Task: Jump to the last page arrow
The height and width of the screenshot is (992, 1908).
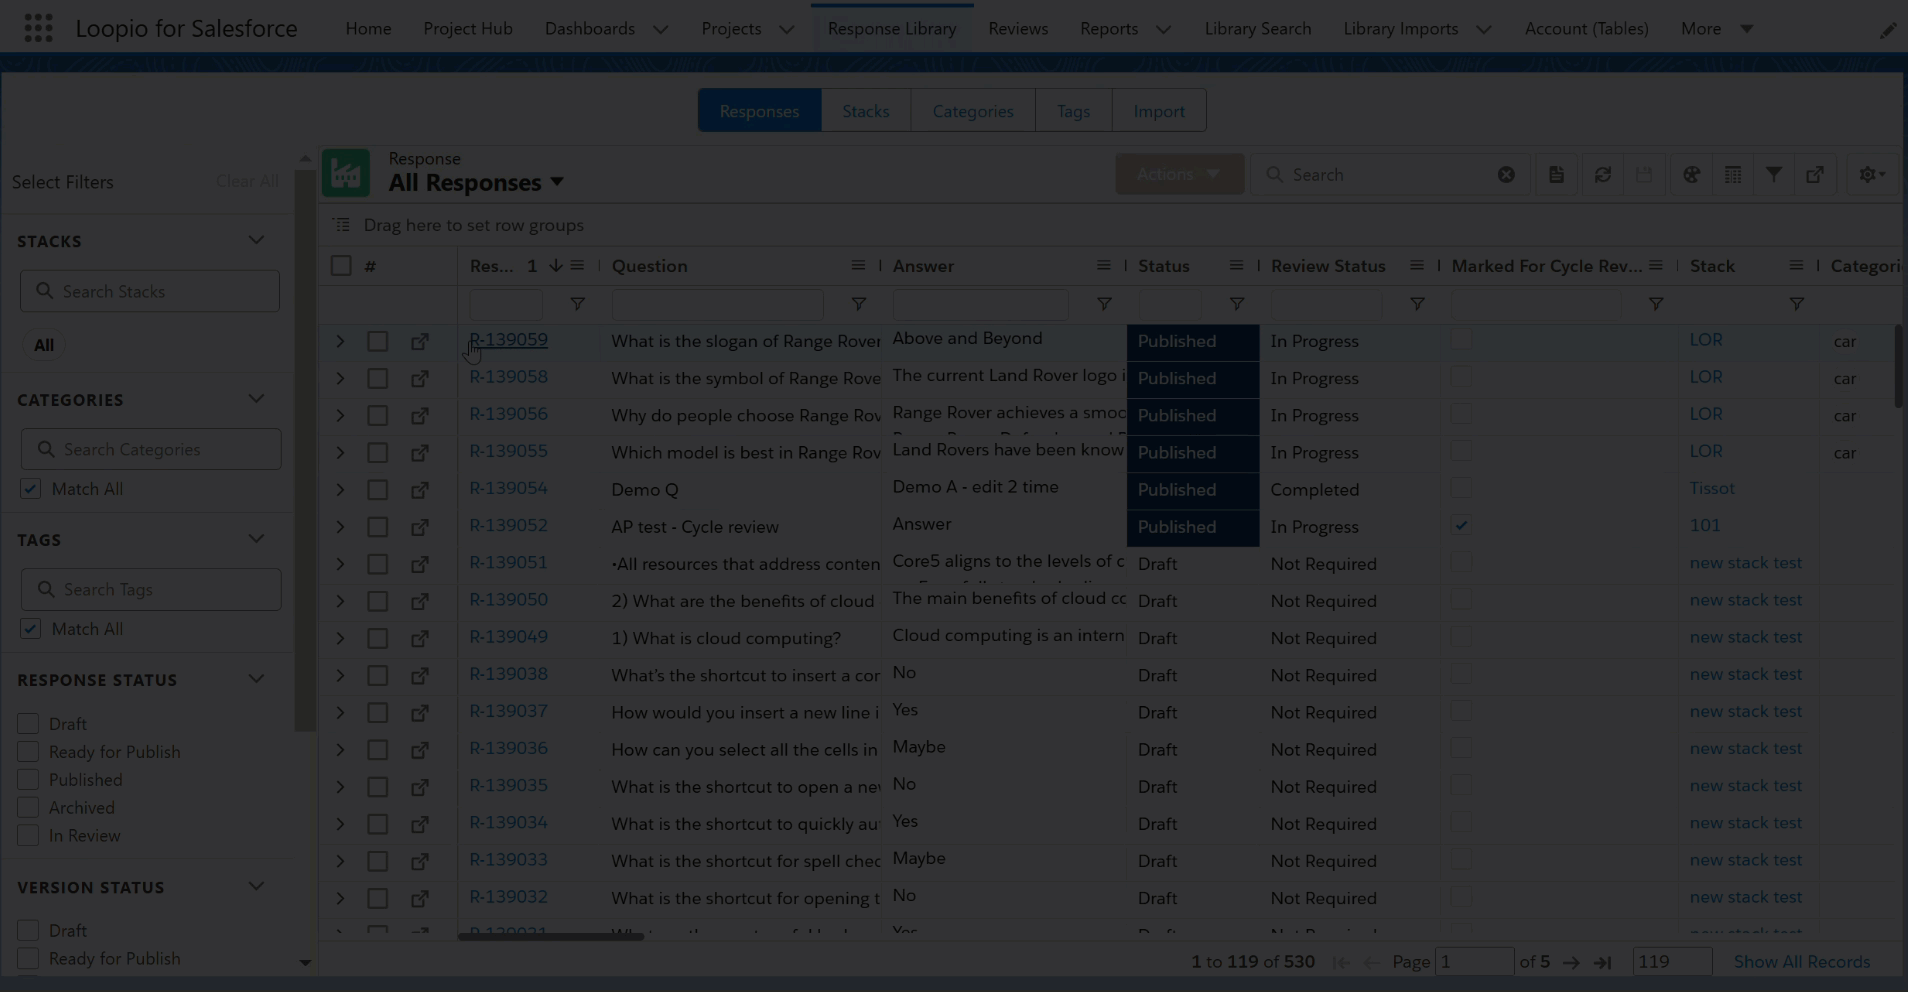Action: click(x=1603, y=962)
